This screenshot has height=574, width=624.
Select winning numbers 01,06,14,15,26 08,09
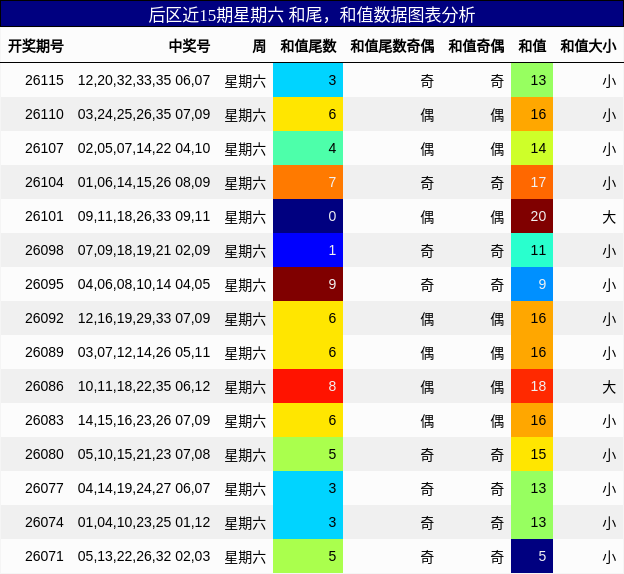coord(144,182)
